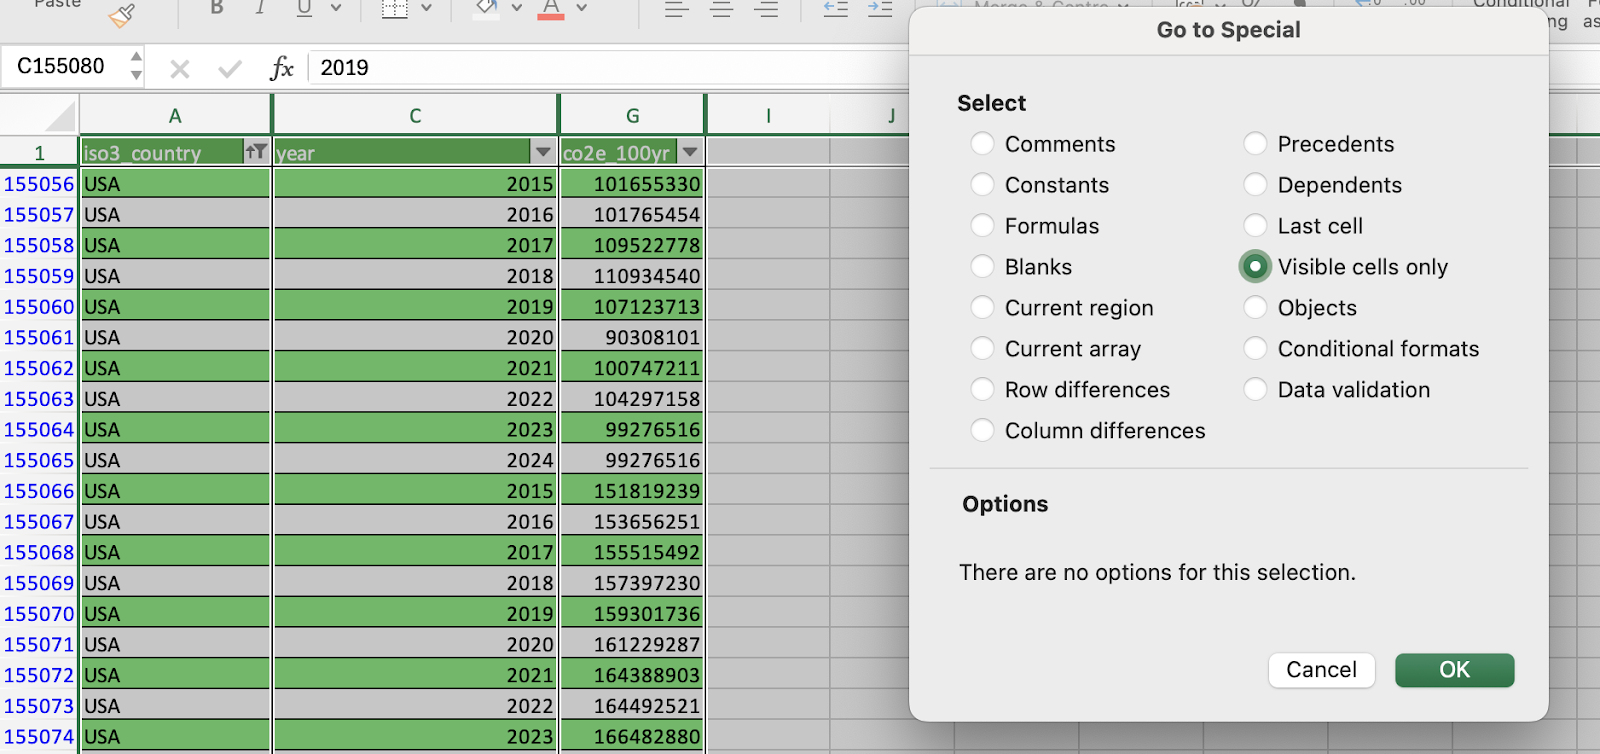Select the Visible cells only radio button

pos(1255,267)
